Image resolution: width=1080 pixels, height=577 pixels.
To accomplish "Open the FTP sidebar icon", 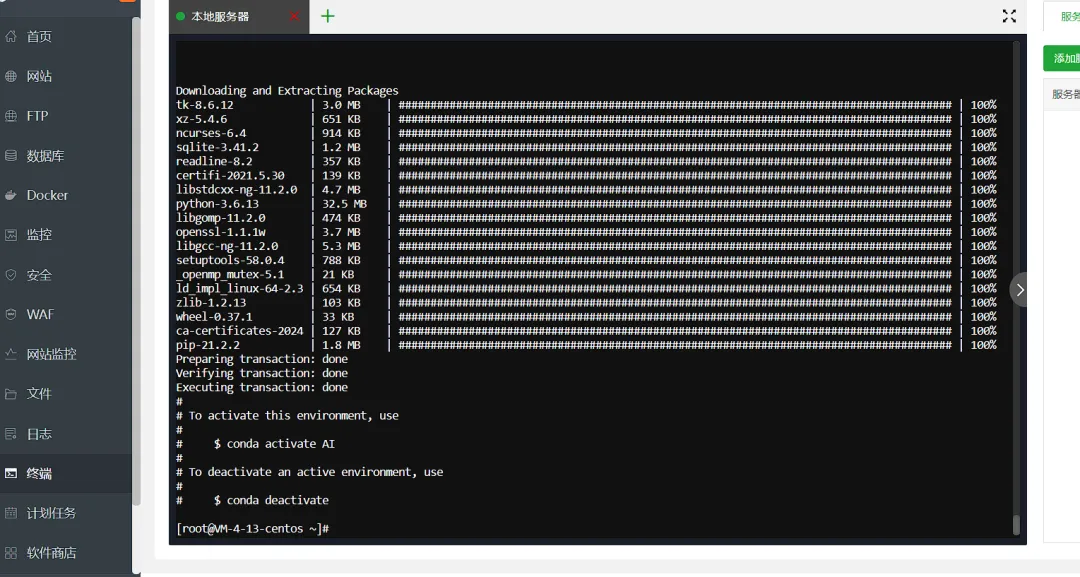I will (11, 116).
